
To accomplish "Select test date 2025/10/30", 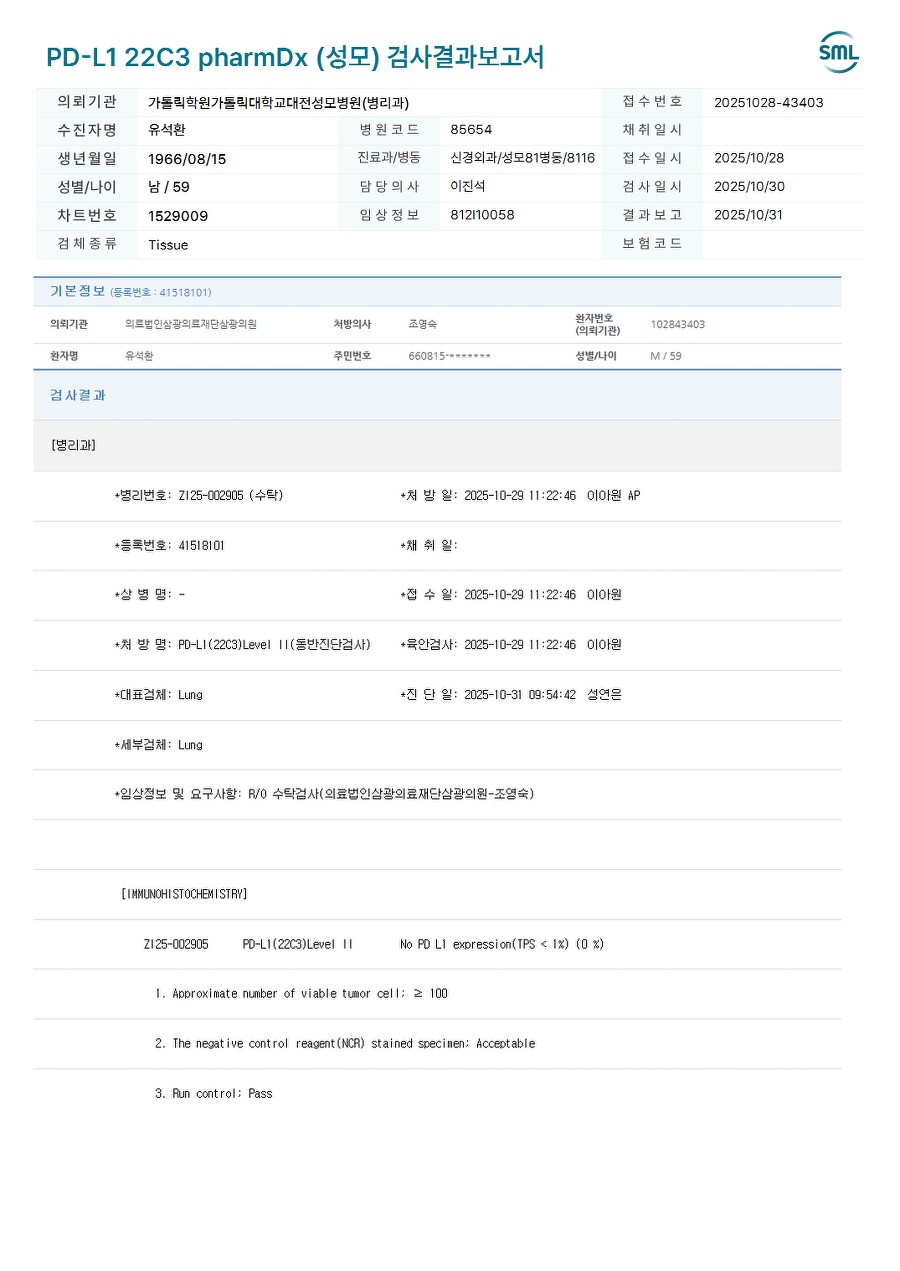I will click(749, 186).
